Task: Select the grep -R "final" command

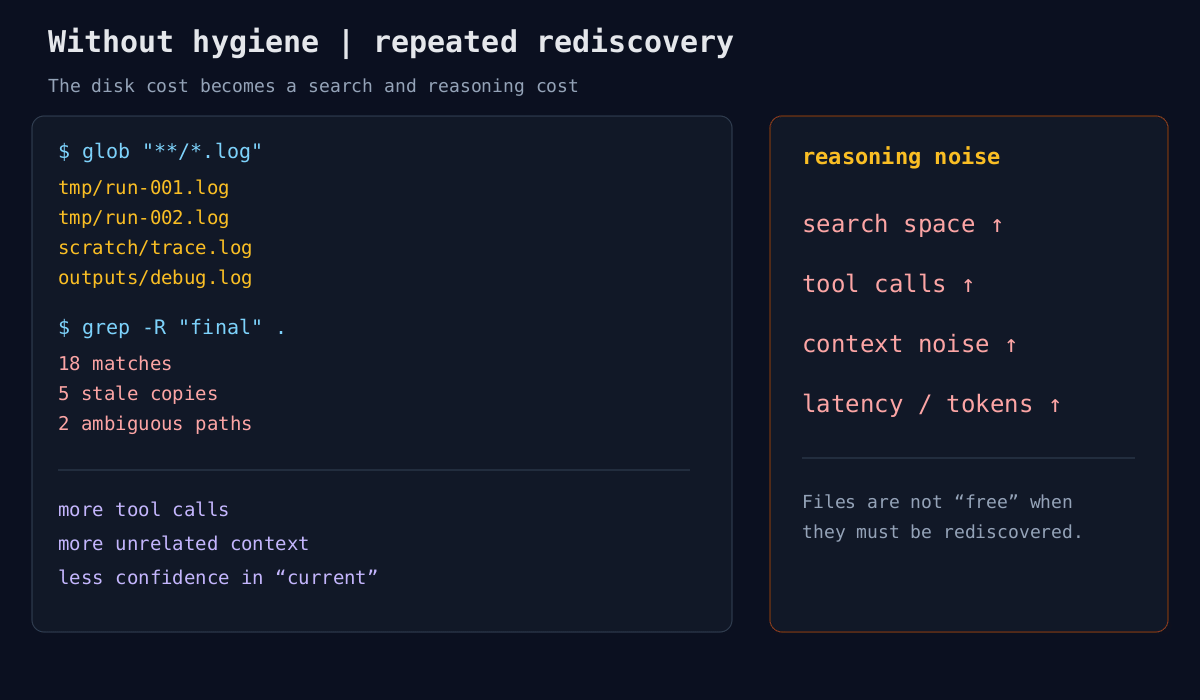Action: click(x=172, y=328)
